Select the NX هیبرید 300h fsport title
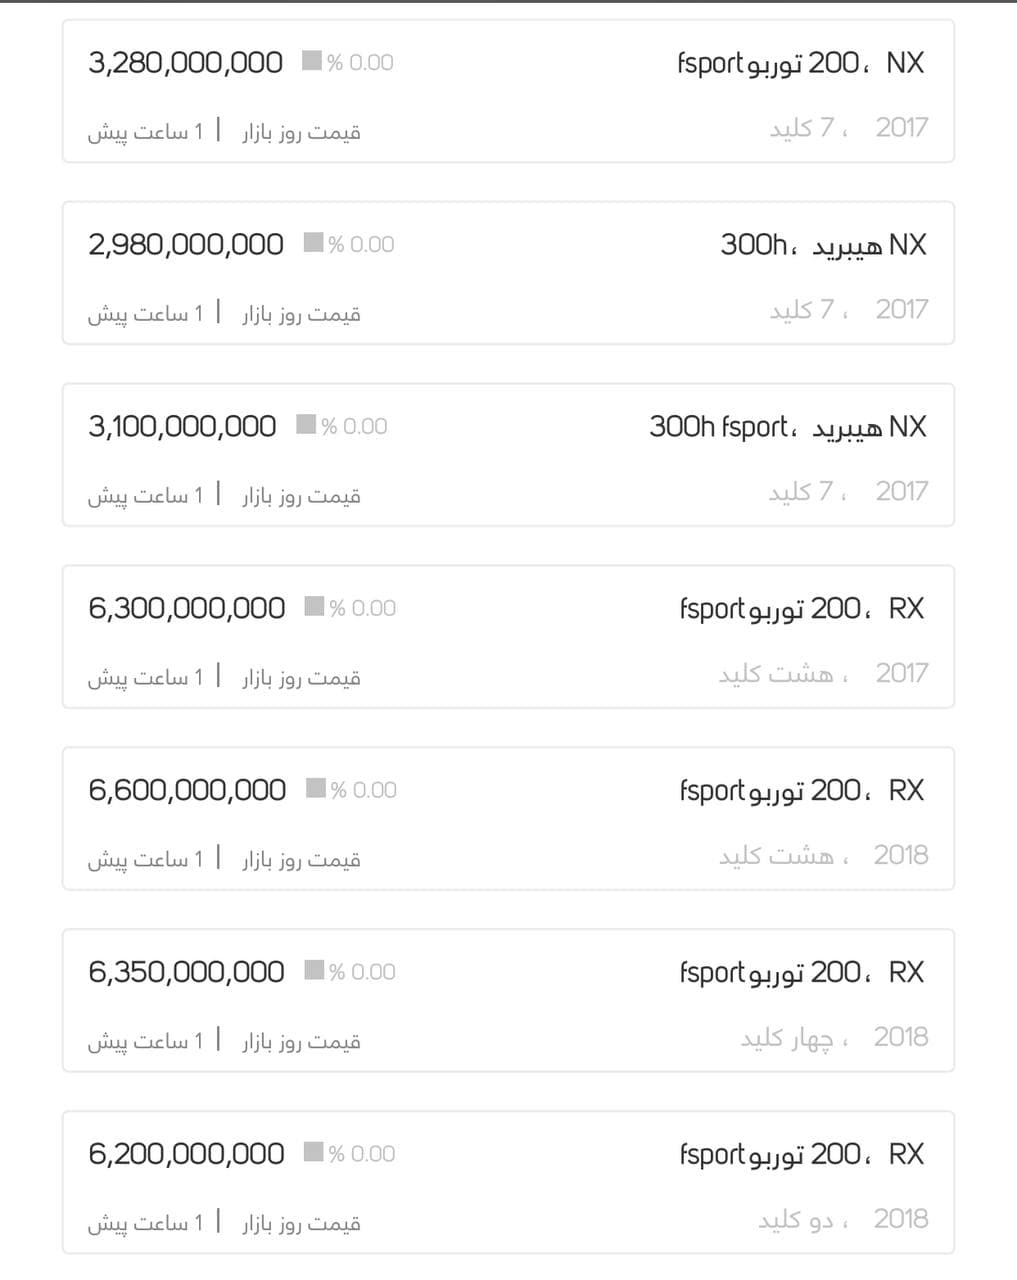 [787, 427]
